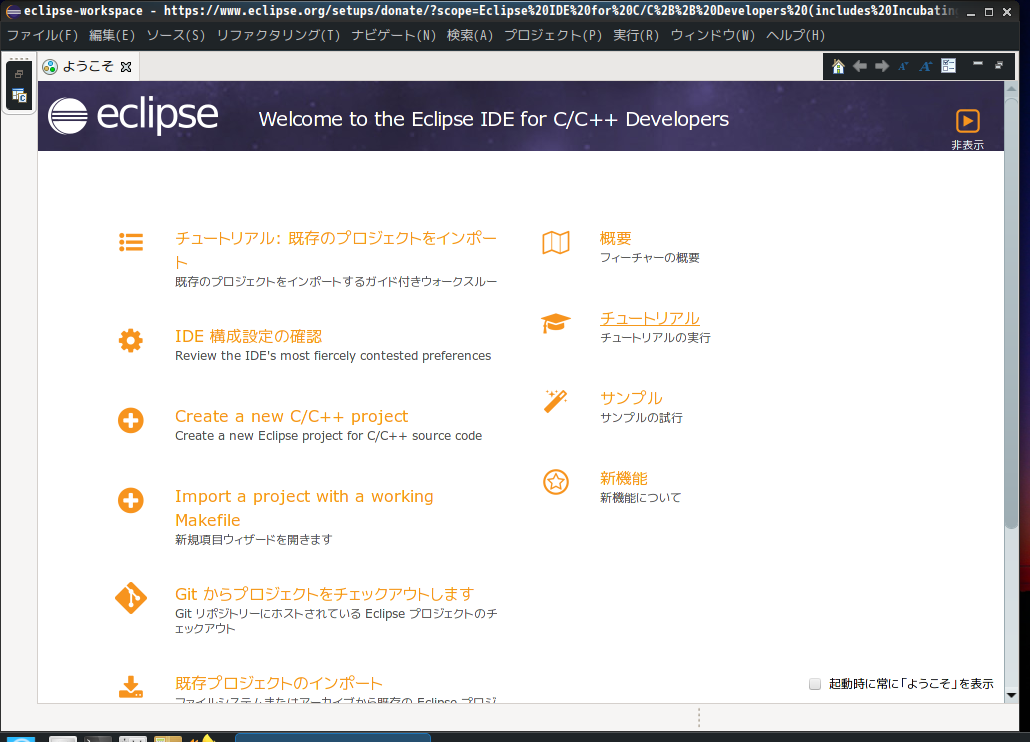Hide the Welcome page with 非表示 button
This screenshot has width=1030, height=742.
point(968,129)
